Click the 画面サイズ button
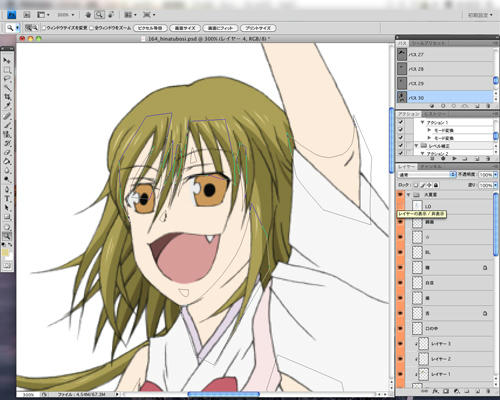Image resolution: width=500 pixels, height=400 pixels. tap(185, 28)
